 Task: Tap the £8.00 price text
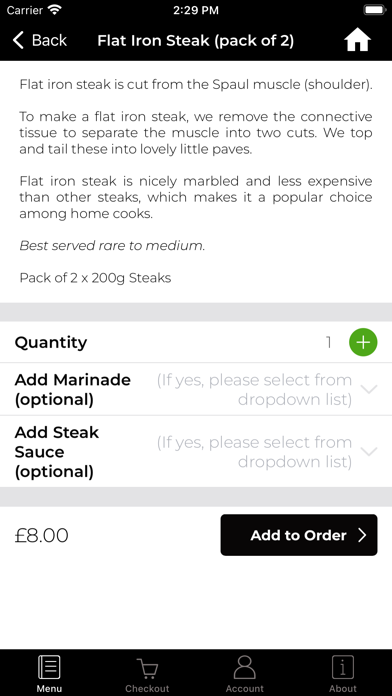[x=42, y=535]
